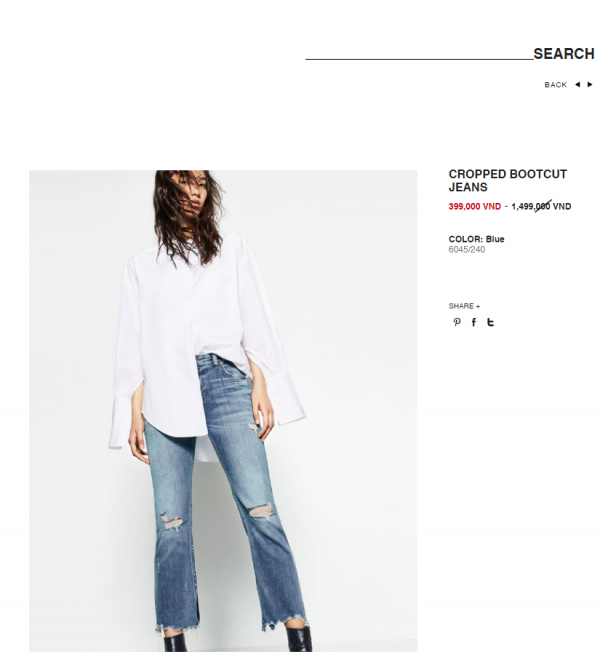This screenshot has width=600, height=665.
Task: Click the SEARCH button
Action: tap(564, 54)
